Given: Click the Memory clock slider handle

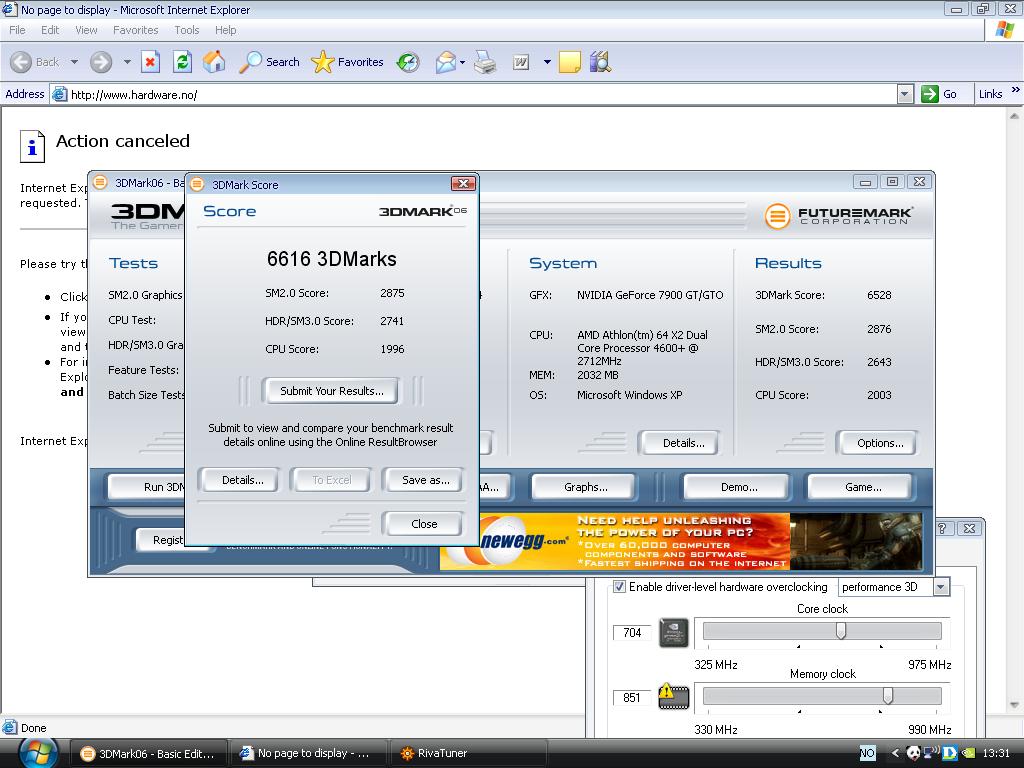Looking at the screenshot, I should tap(888, 696).
